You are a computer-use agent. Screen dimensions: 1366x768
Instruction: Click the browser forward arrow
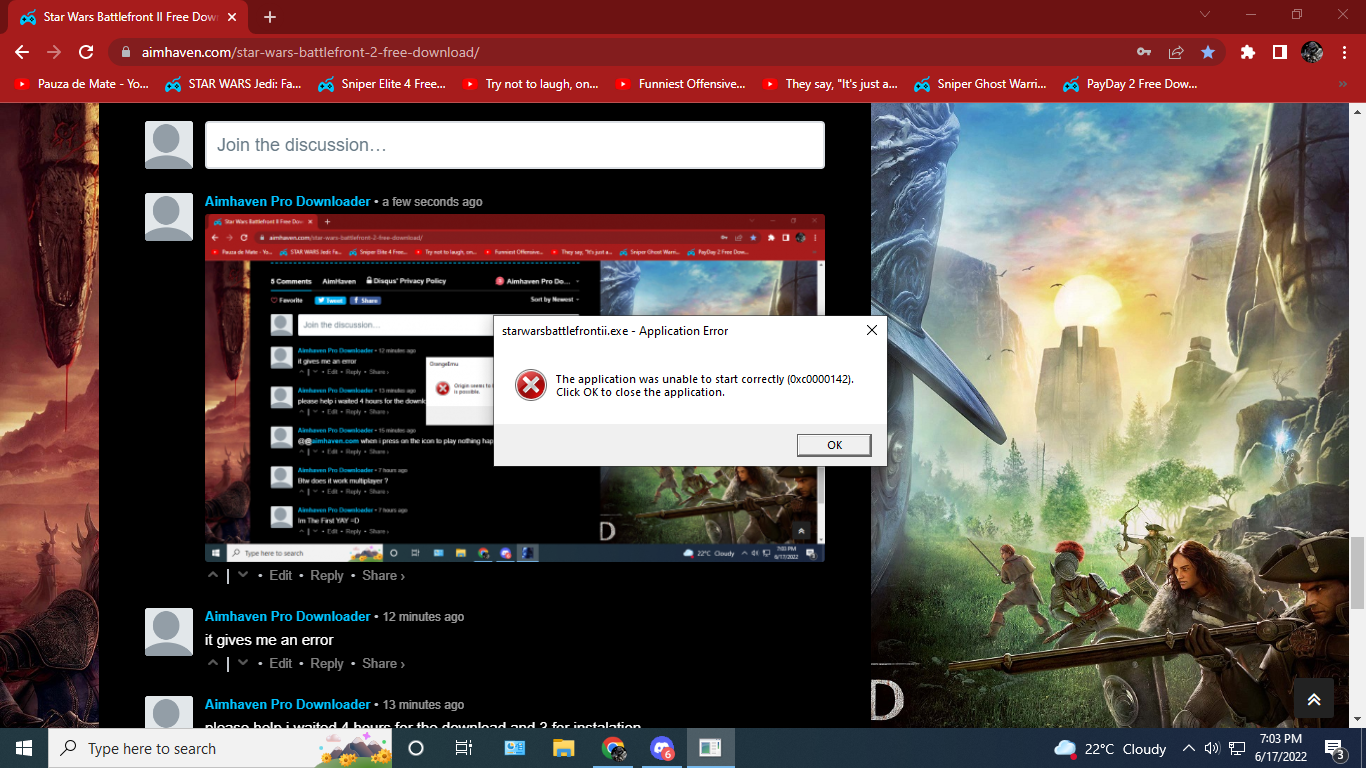click(x=54, y=52)
